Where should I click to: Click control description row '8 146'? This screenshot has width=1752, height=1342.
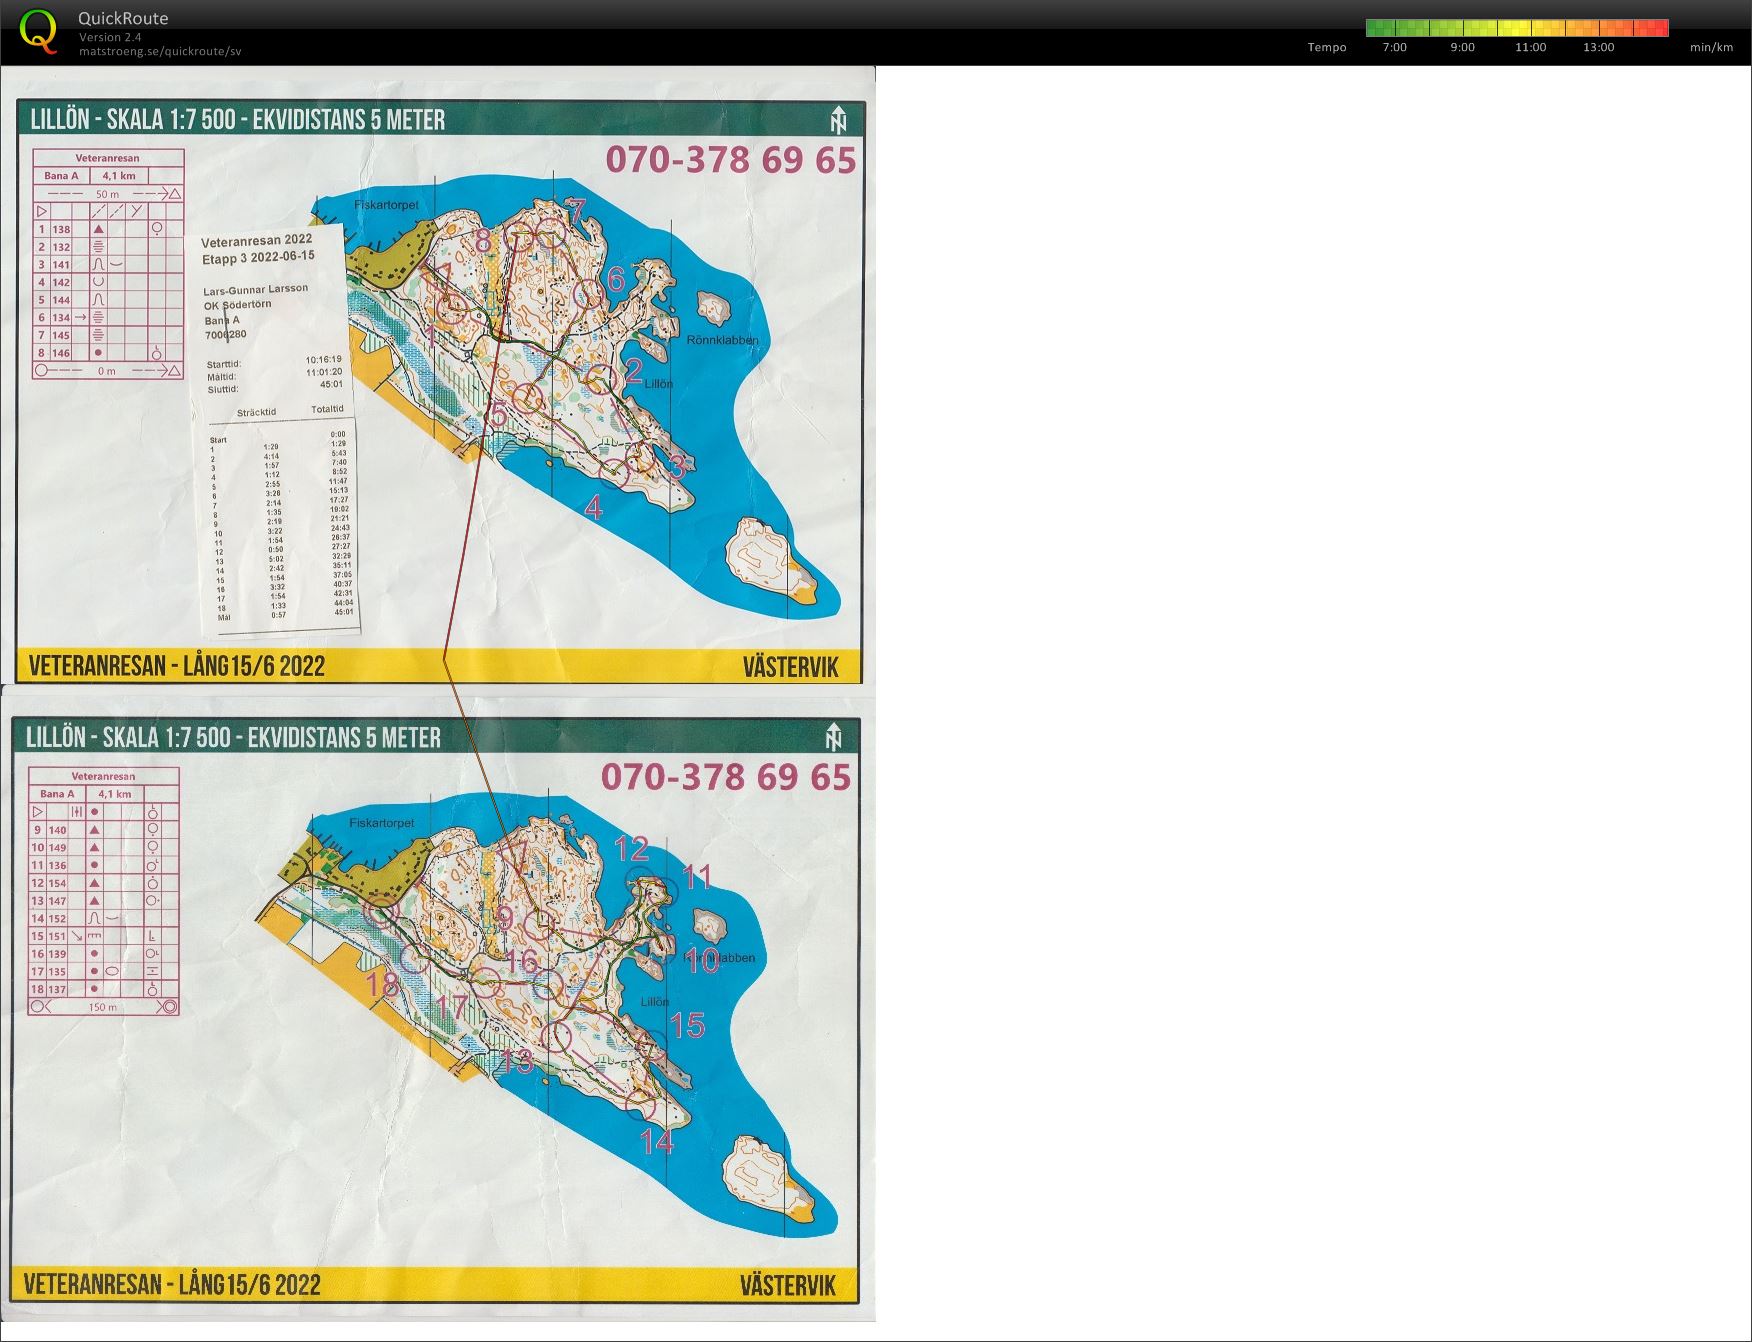point(108,353)
